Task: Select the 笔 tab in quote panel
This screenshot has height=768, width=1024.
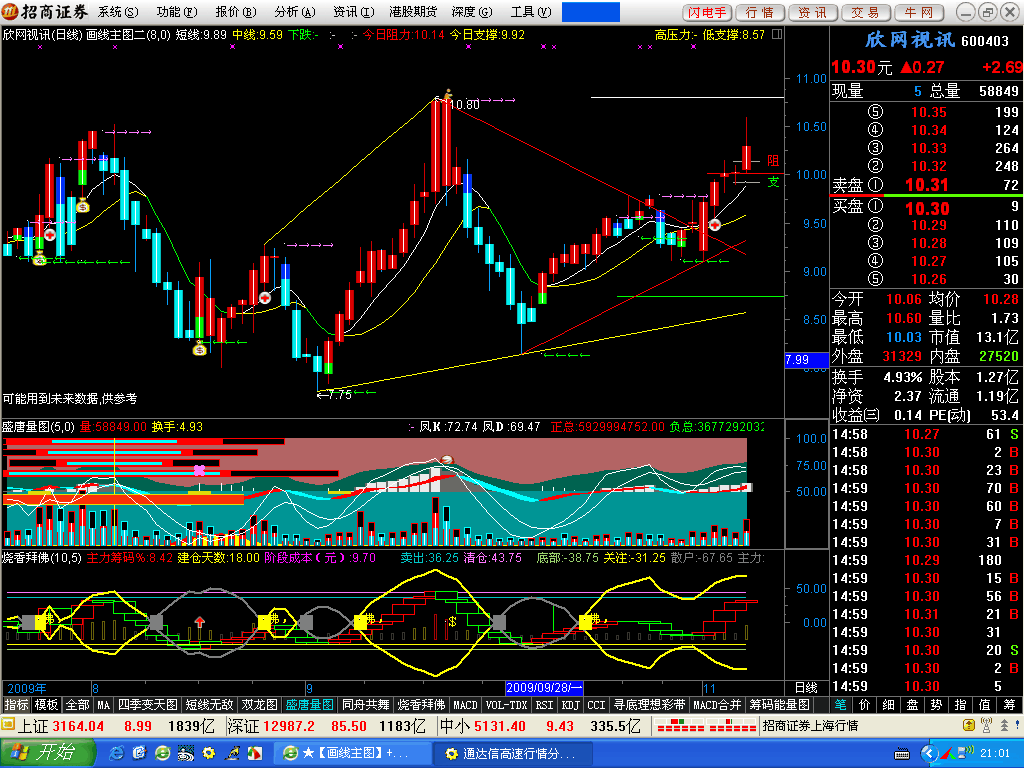Action: coord(840,705)
